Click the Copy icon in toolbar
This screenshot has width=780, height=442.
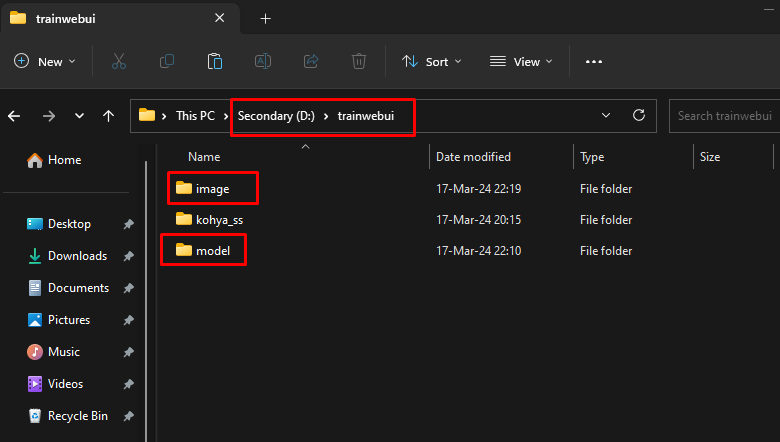click(x=166, y=62)
